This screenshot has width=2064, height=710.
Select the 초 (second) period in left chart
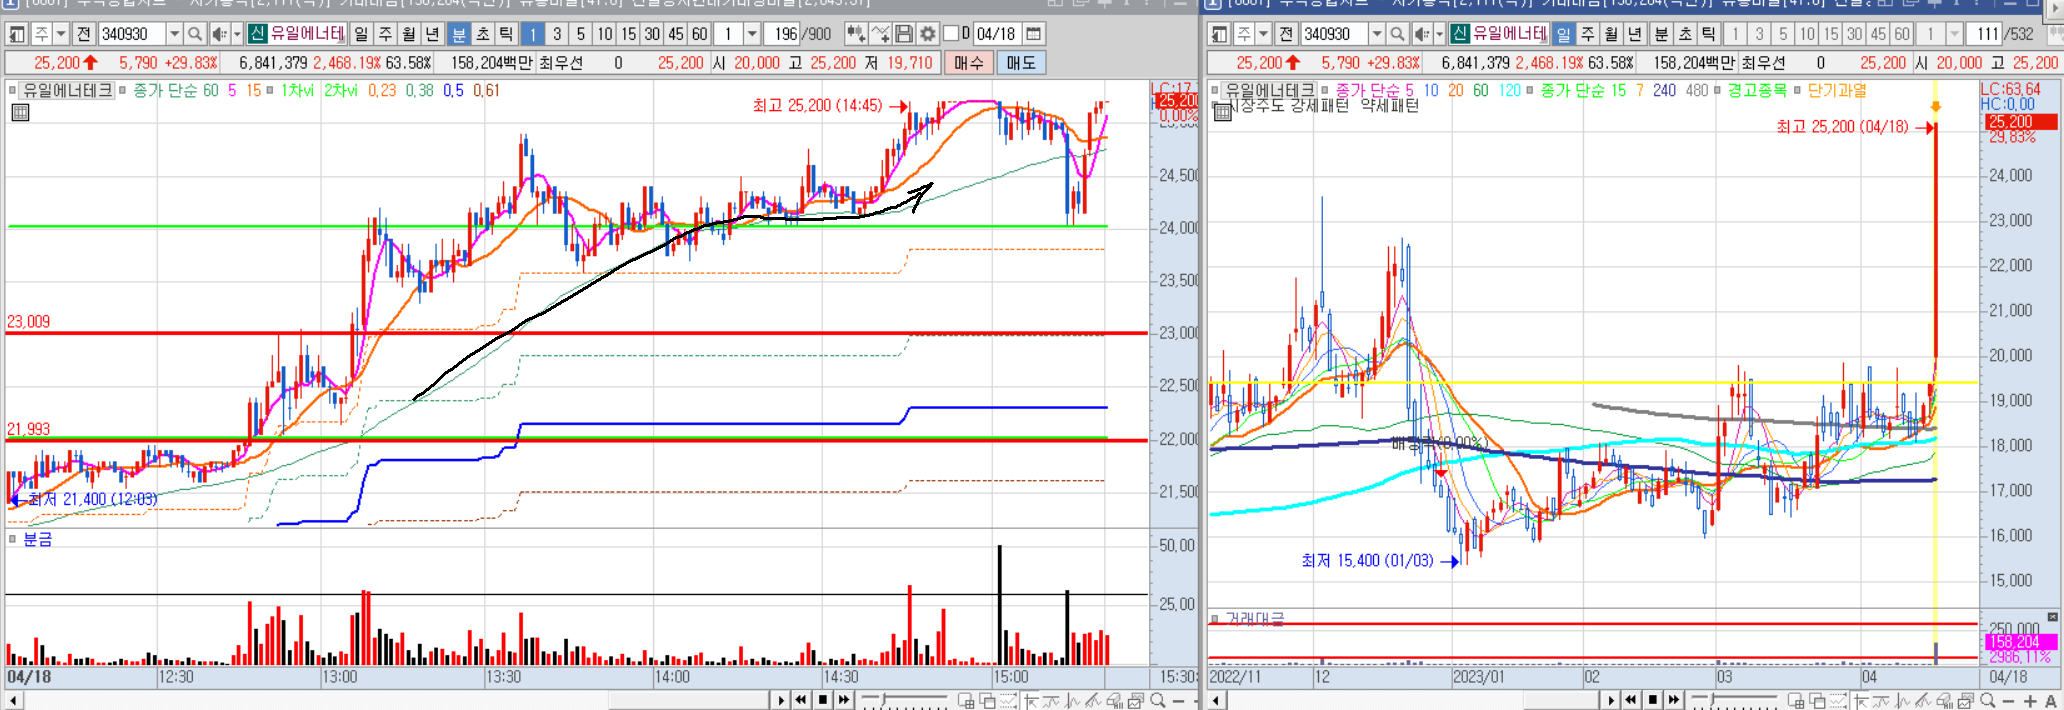point(483,34)
